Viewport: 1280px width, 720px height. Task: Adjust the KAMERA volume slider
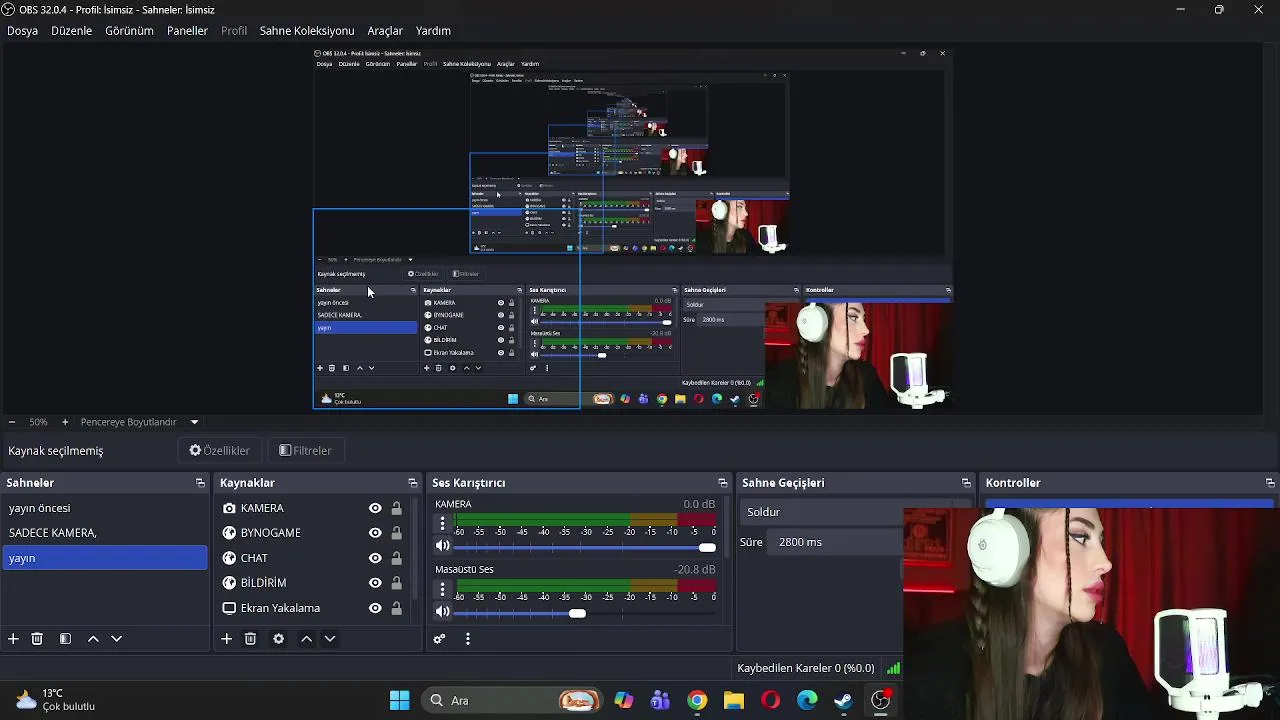click(x=585, y=547)
